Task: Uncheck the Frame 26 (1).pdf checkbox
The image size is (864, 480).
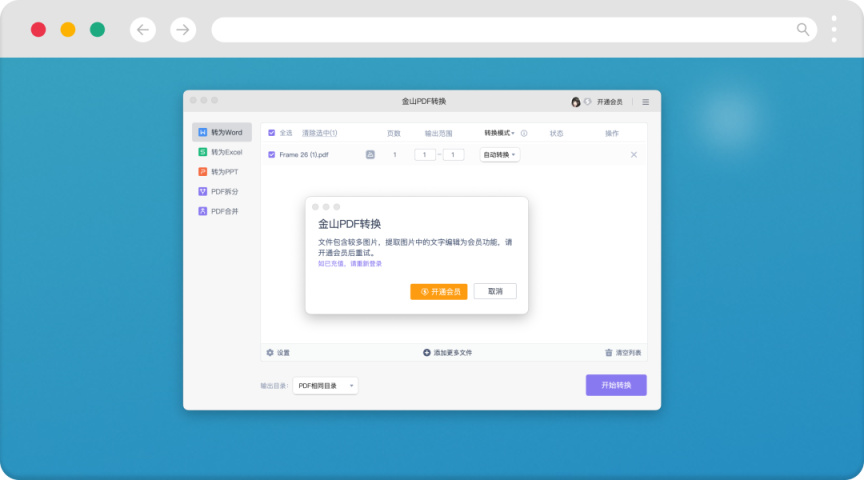Action: coord(272,155)
